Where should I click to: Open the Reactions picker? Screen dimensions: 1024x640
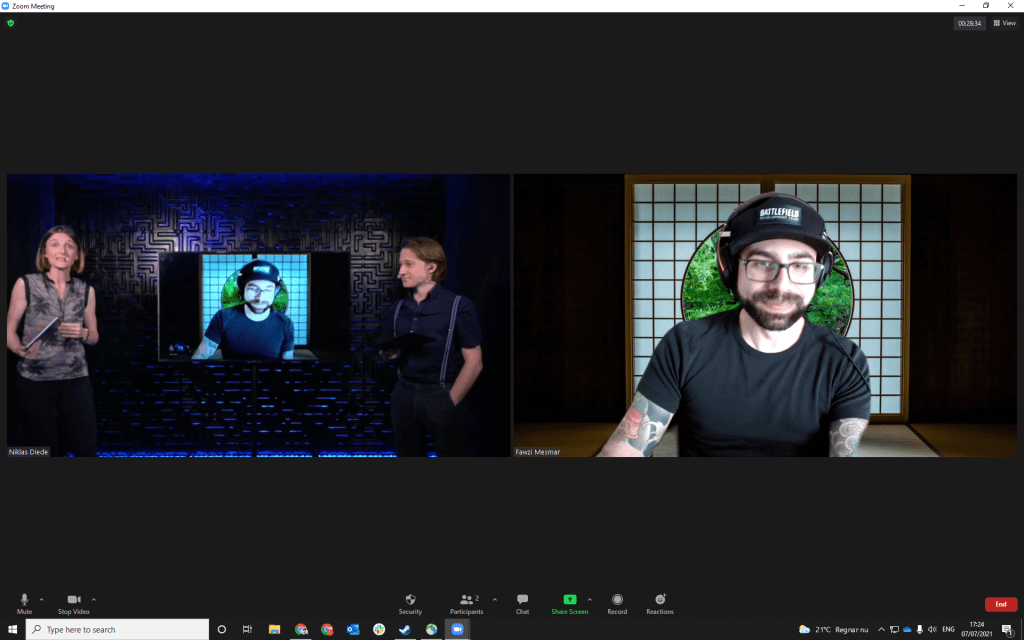click(659, 601)
